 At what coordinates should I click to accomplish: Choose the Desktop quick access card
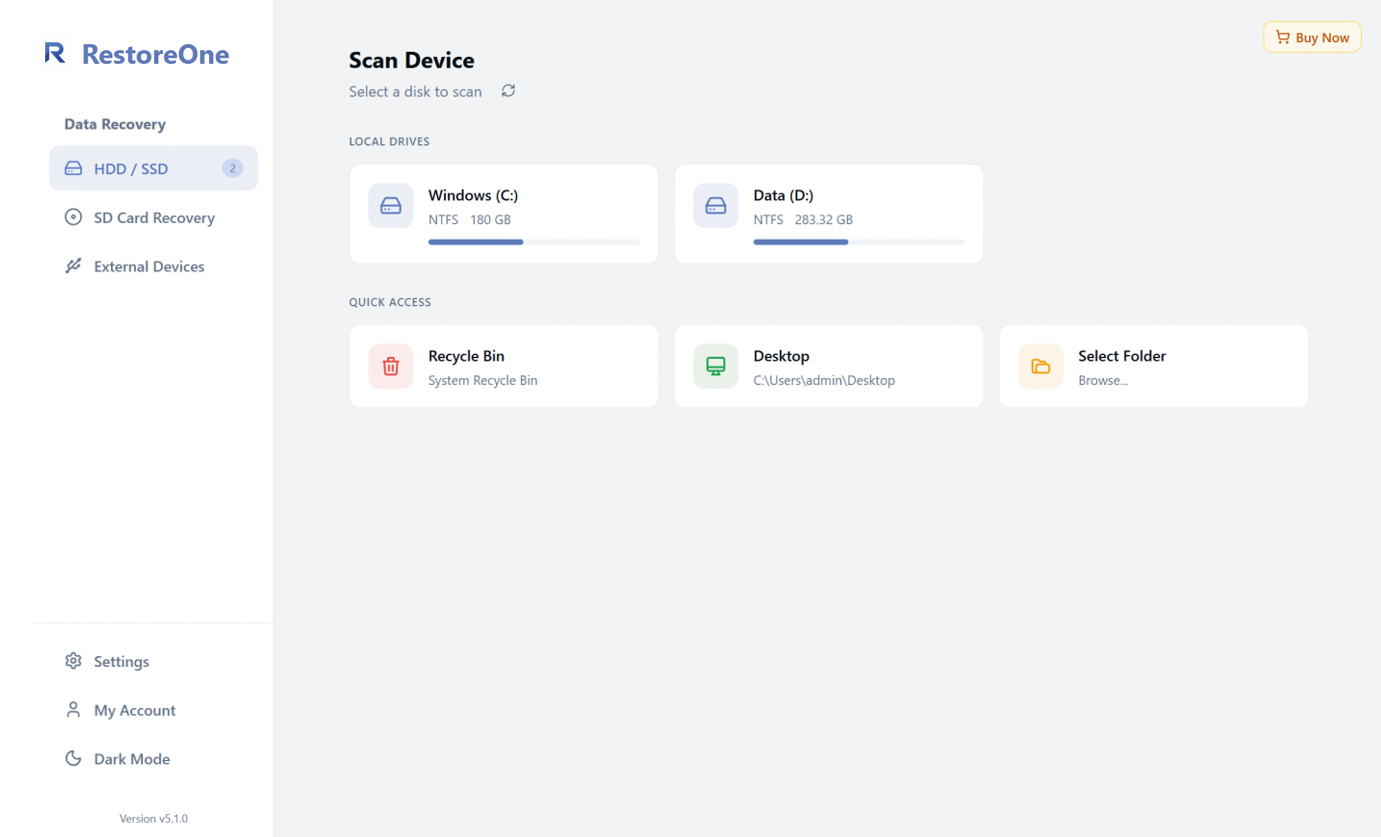(x=829, y=366)
